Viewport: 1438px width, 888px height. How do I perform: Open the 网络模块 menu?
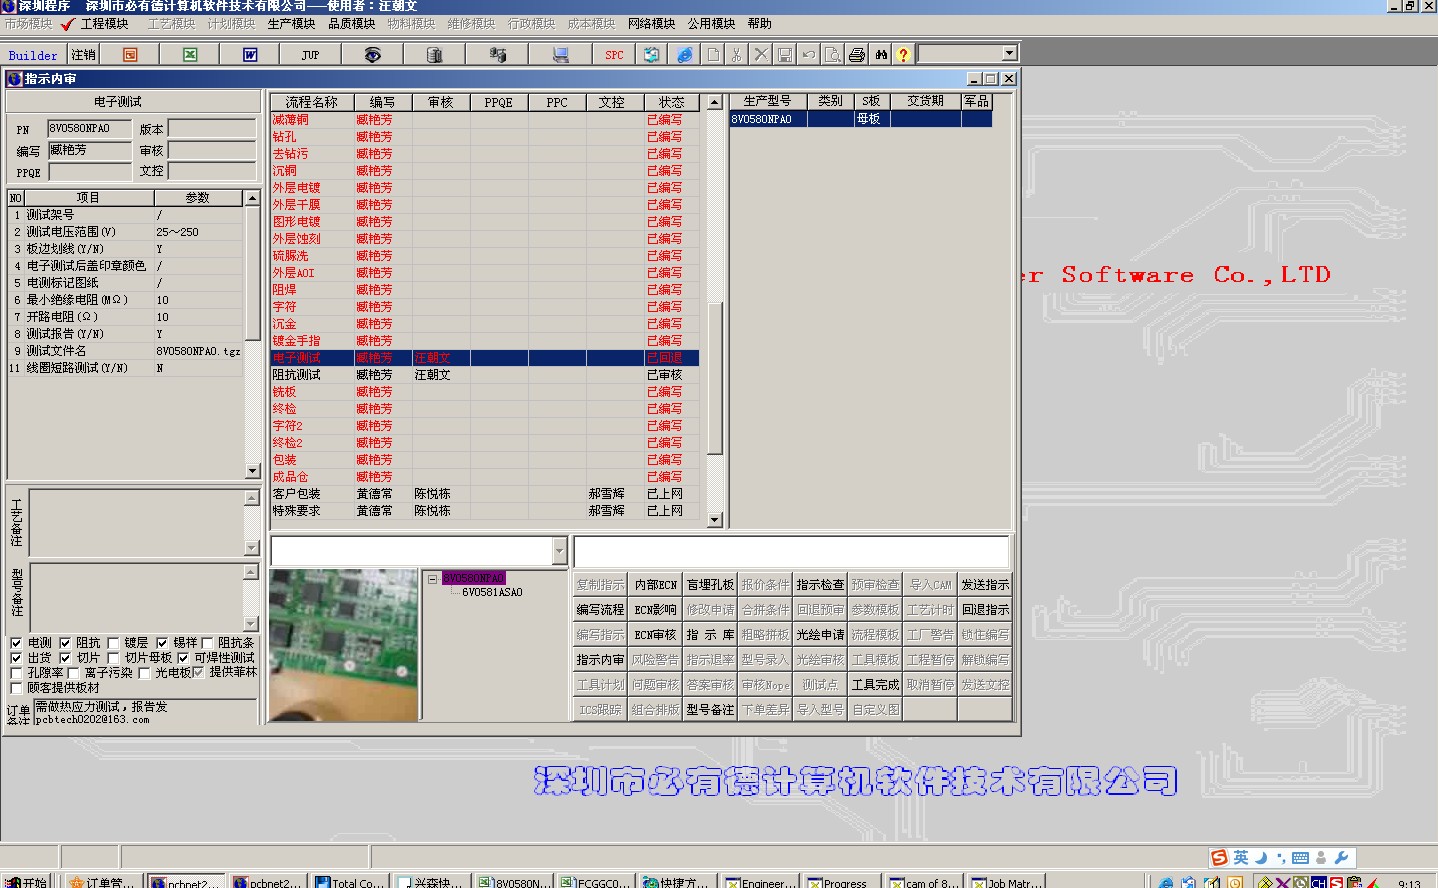[651, 23]
